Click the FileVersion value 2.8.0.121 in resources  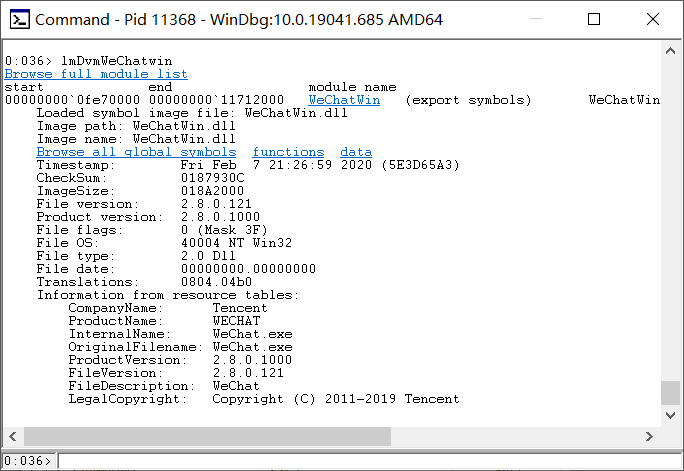pyautogui.click(x=248, y=373)
